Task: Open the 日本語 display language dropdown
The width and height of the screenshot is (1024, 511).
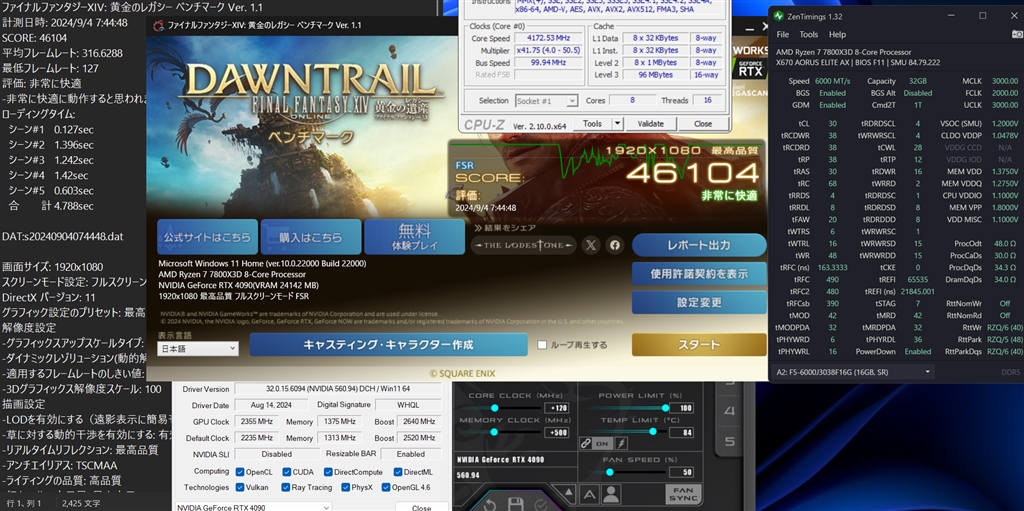Action: [197, 349]
